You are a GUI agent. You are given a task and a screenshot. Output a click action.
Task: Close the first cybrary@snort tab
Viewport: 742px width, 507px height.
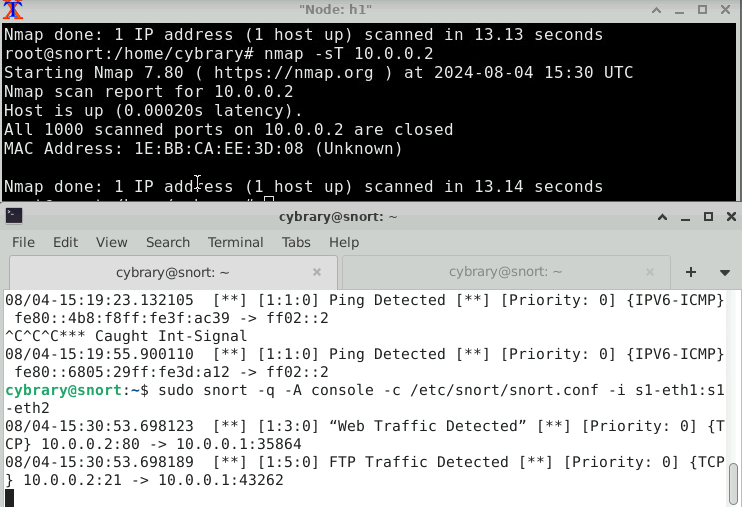point(317,272)
